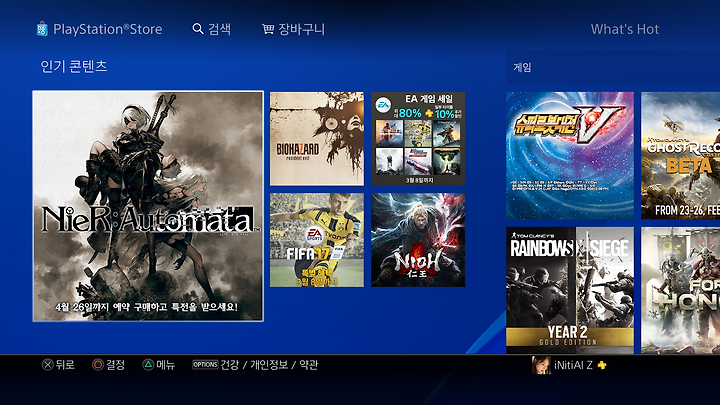
Task: Click the 인기 콘텐츠 heading
Action: (74, 66)
